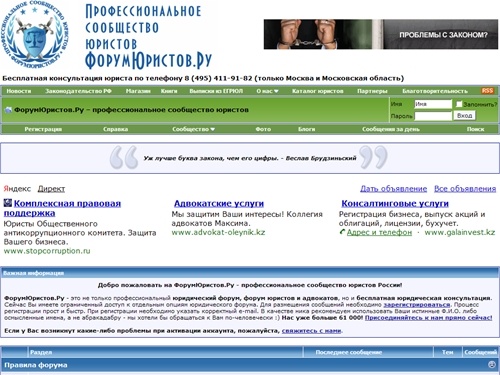Visit www.stopcorruption.ru link
This screenshot has height=375, width=500.
(x=47, y=251)
